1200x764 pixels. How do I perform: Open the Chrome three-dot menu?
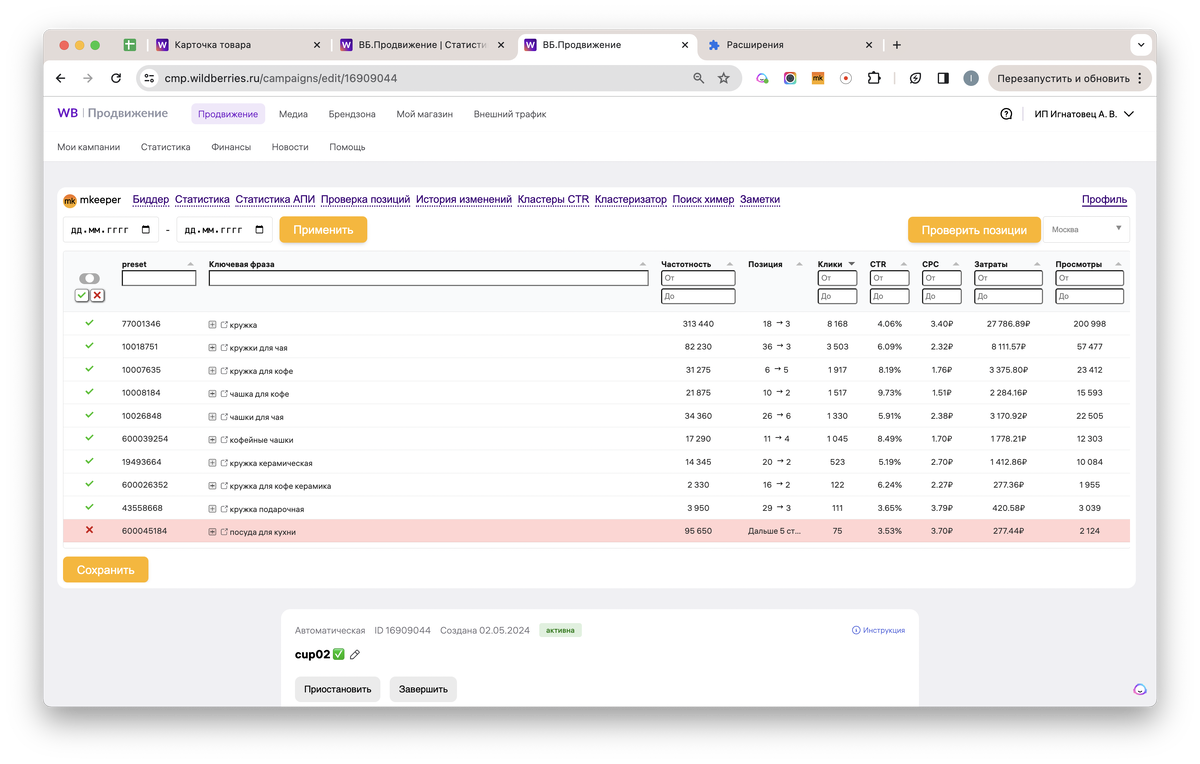(x=1140, y=78)
